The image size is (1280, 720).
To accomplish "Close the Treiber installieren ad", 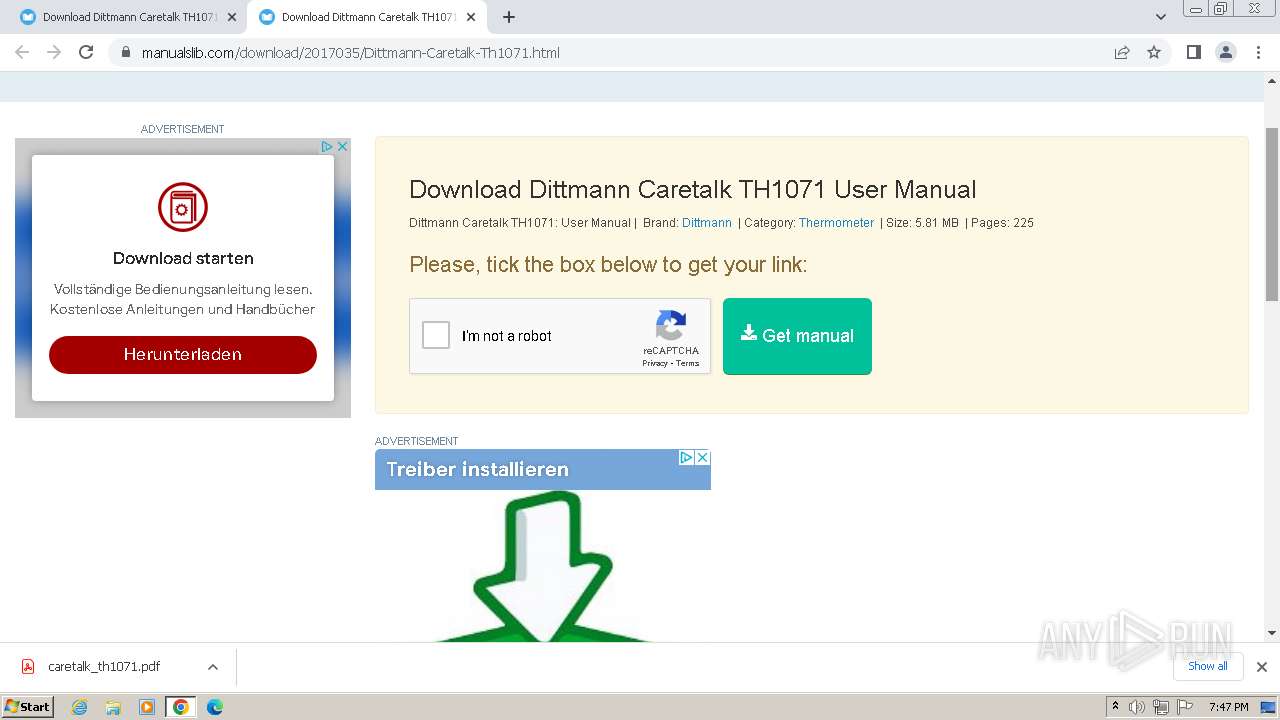I will click(702, 457).
